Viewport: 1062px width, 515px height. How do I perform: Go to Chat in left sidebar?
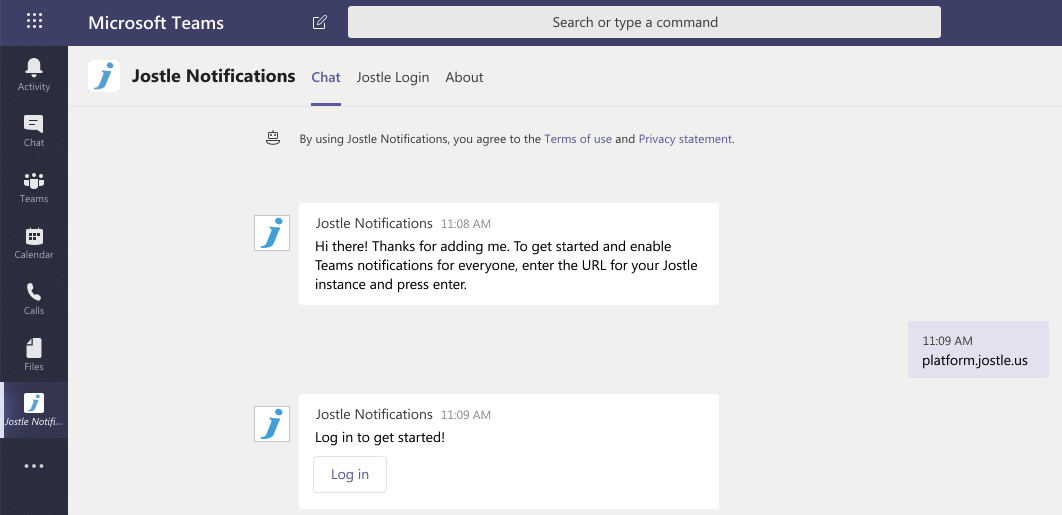coord(34,130)
